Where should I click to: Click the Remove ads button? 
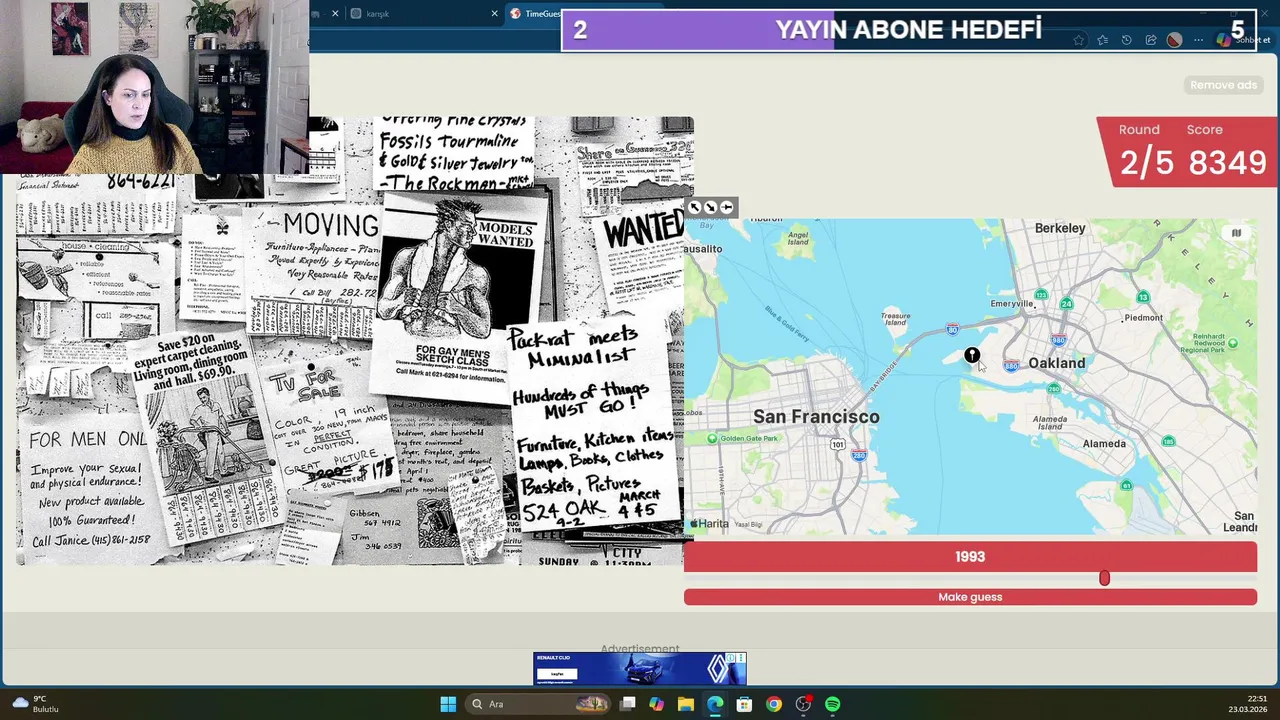1223,85
